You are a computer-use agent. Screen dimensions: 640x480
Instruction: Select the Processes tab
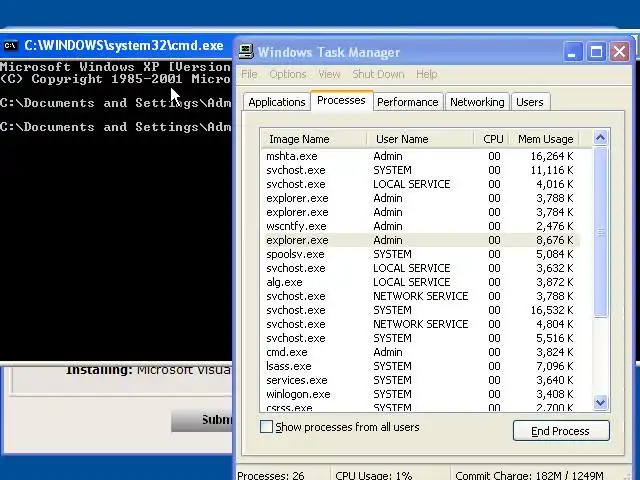341,100
